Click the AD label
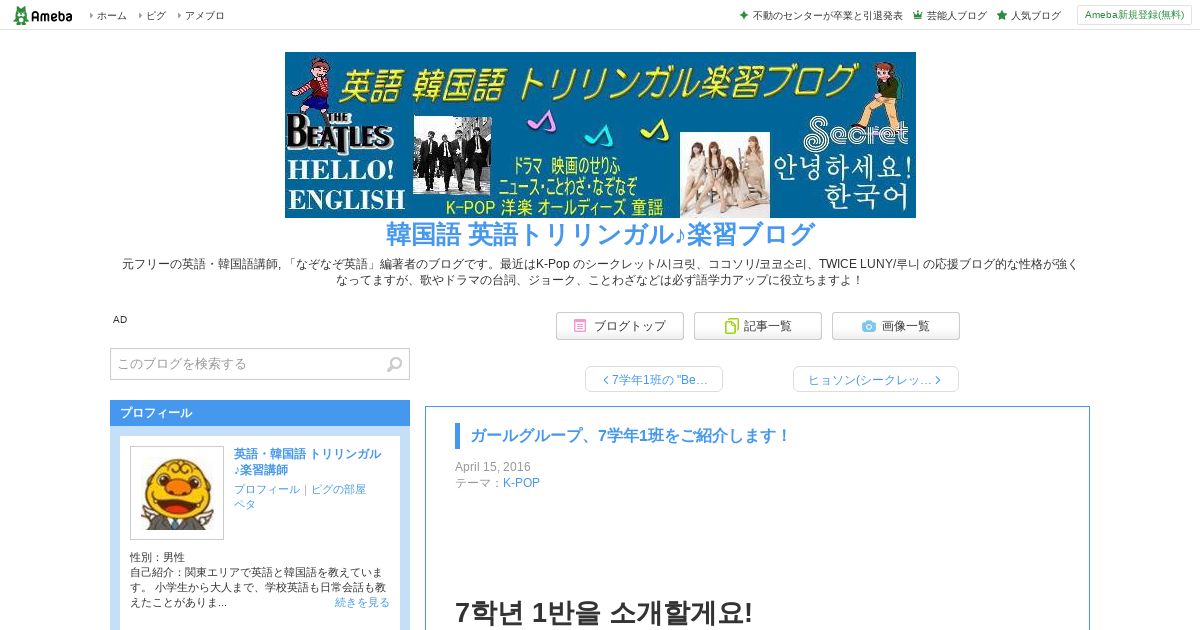This screenshot has height=630, width=1200. point(120,320)
